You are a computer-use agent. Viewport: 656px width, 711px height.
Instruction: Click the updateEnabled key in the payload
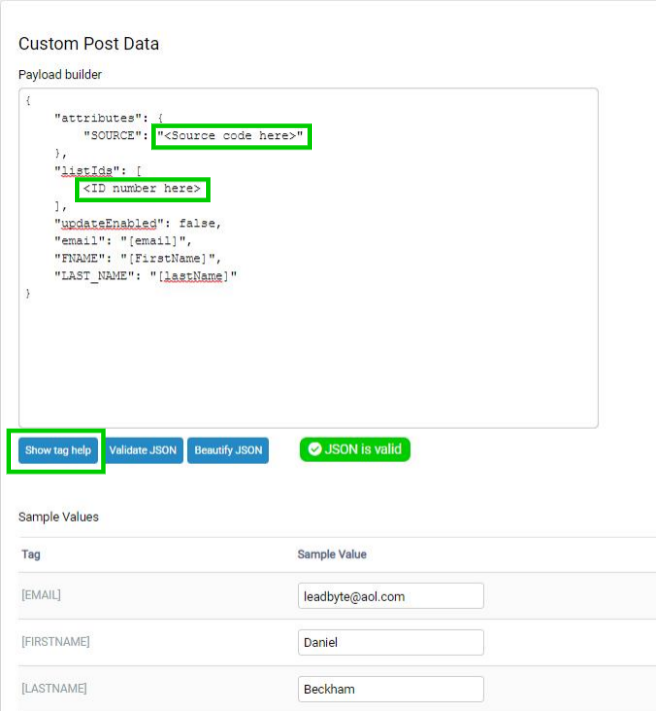coord(109,224)
